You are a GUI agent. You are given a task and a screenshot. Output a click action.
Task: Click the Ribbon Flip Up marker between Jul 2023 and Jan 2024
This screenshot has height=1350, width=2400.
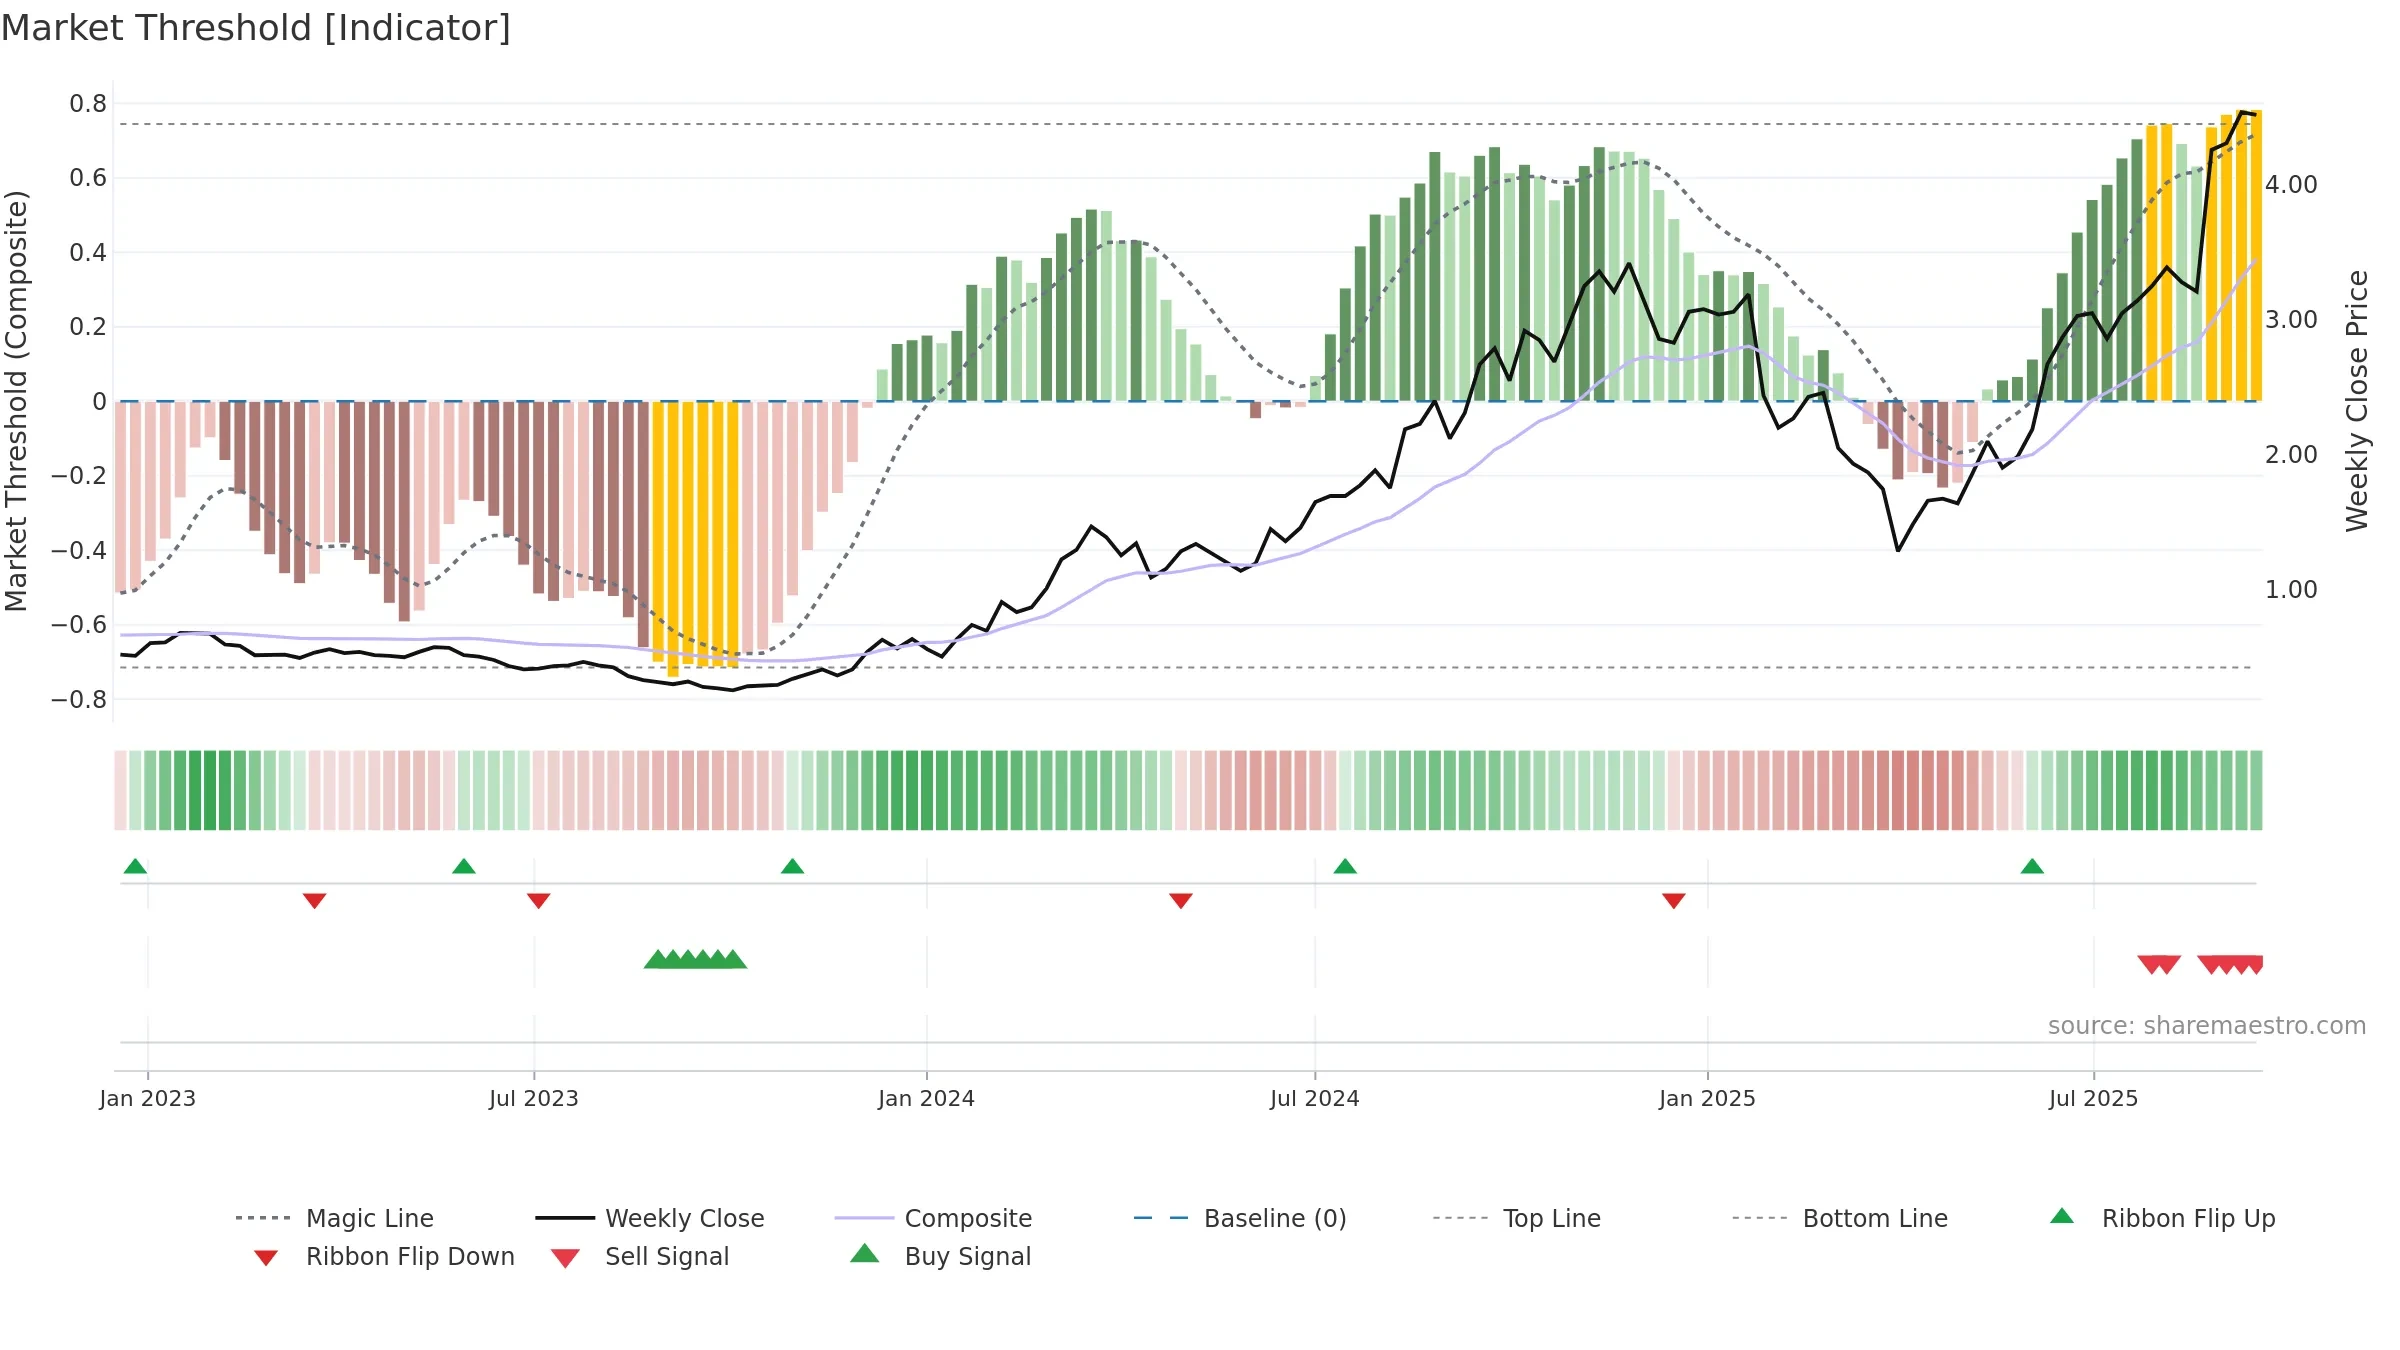[792, 866]
